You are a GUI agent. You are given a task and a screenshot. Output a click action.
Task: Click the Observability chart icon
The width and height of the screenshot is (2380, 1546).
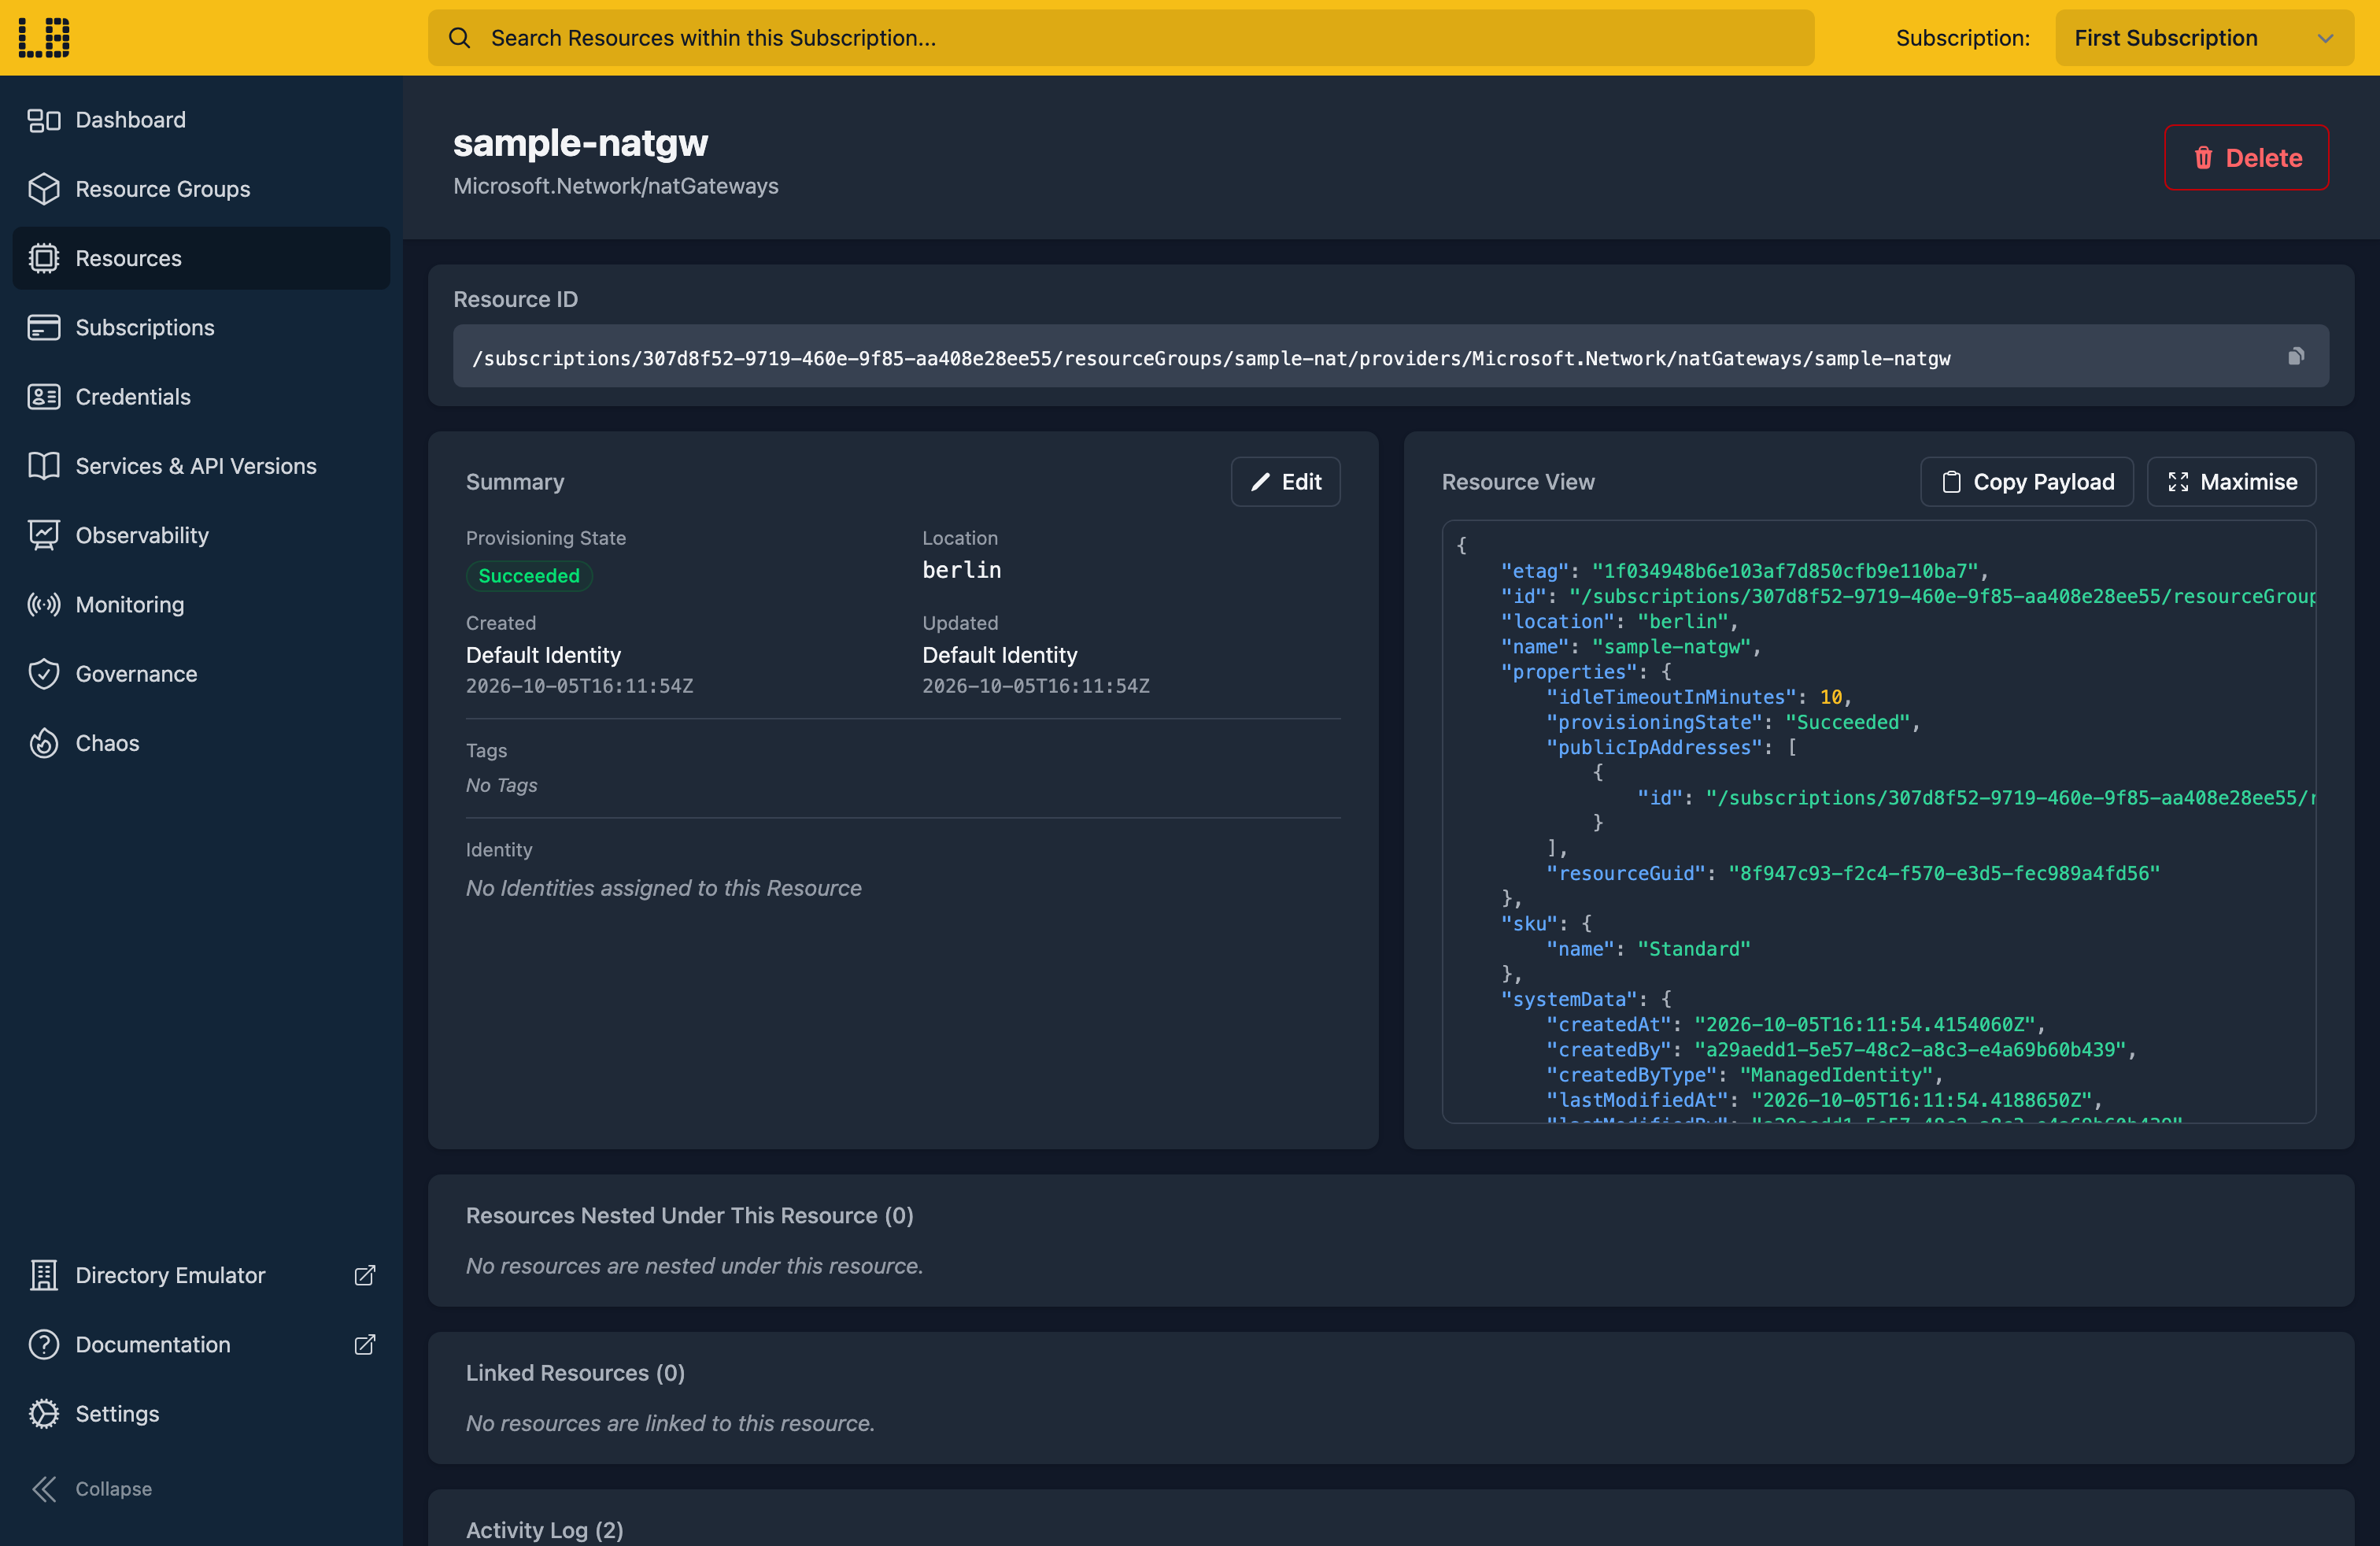pyautogui.click(x=44, y=535)
